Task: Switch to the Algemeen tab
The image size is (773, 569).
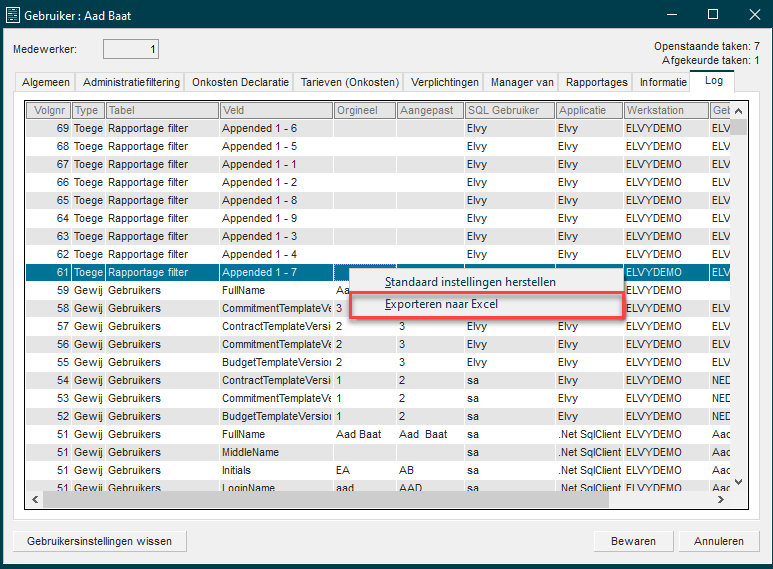Action: click(x=45, y=82)
